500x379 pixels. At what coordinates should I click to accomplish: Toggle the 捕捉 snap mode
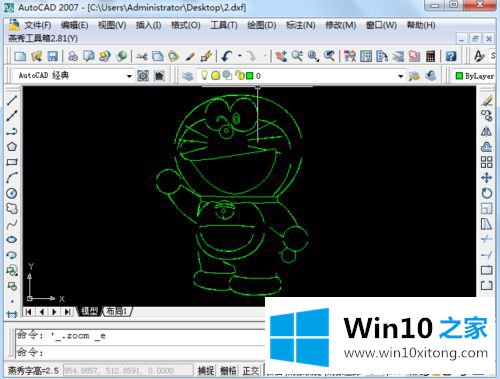click(x=206, y=370)
